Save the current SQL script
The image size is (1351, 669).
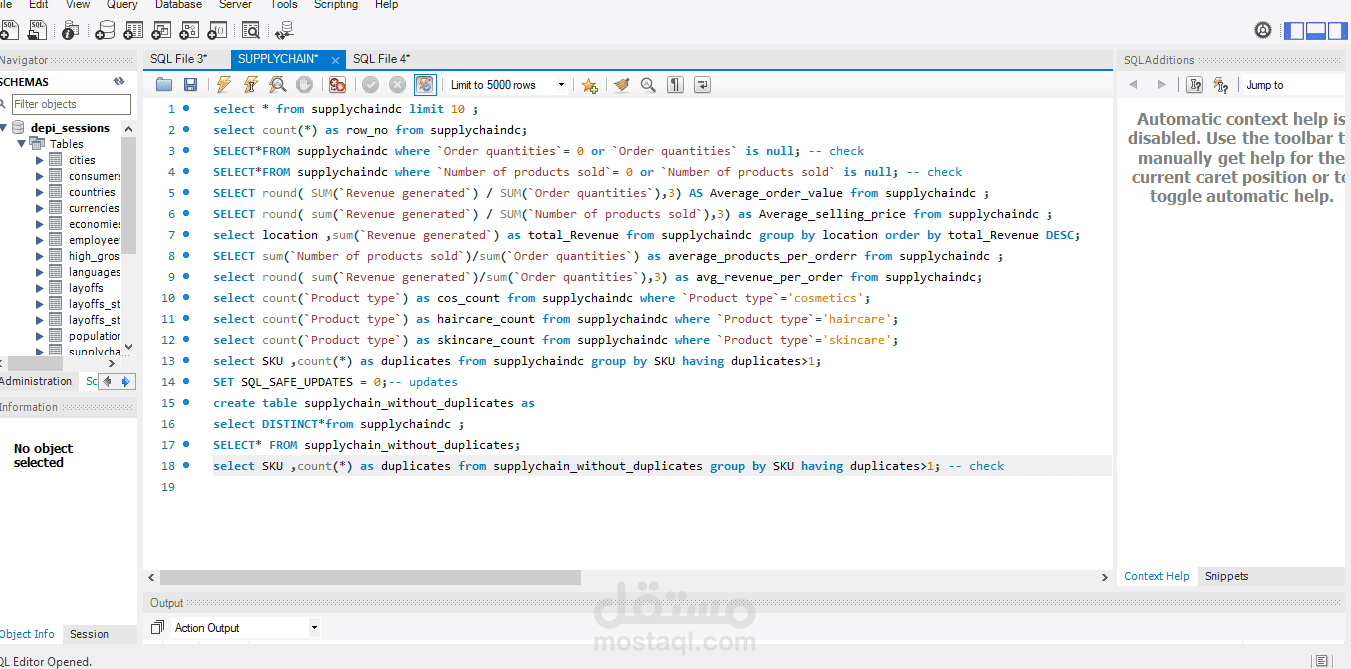(190, 84)
